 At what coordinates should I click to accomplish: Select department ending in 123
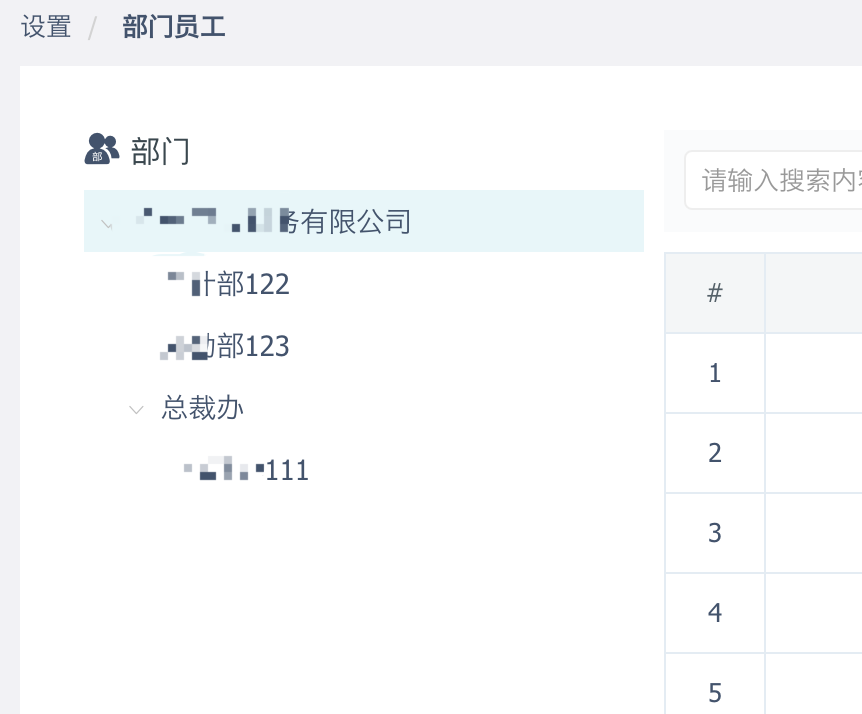point(225,347)
